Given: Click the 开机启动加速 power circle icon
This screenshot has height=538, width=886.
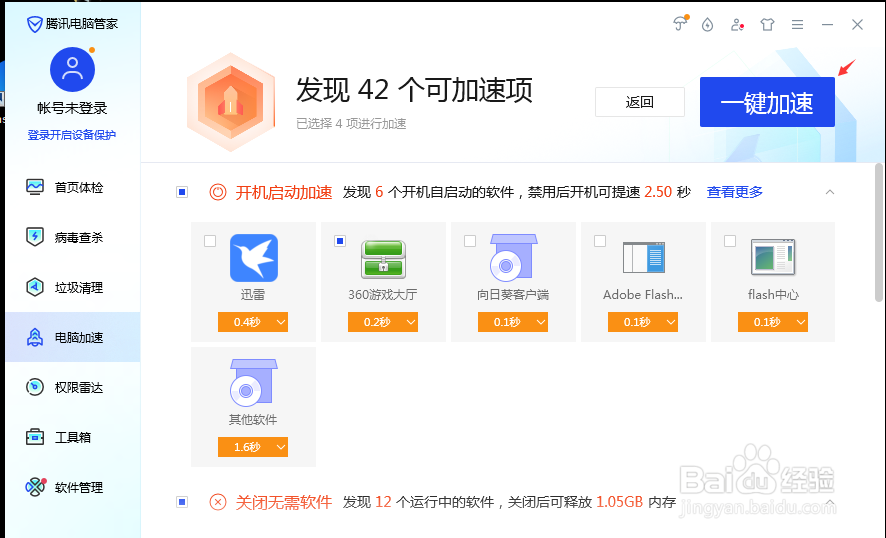Looking at the screenshot, I should tap(218, 192).
